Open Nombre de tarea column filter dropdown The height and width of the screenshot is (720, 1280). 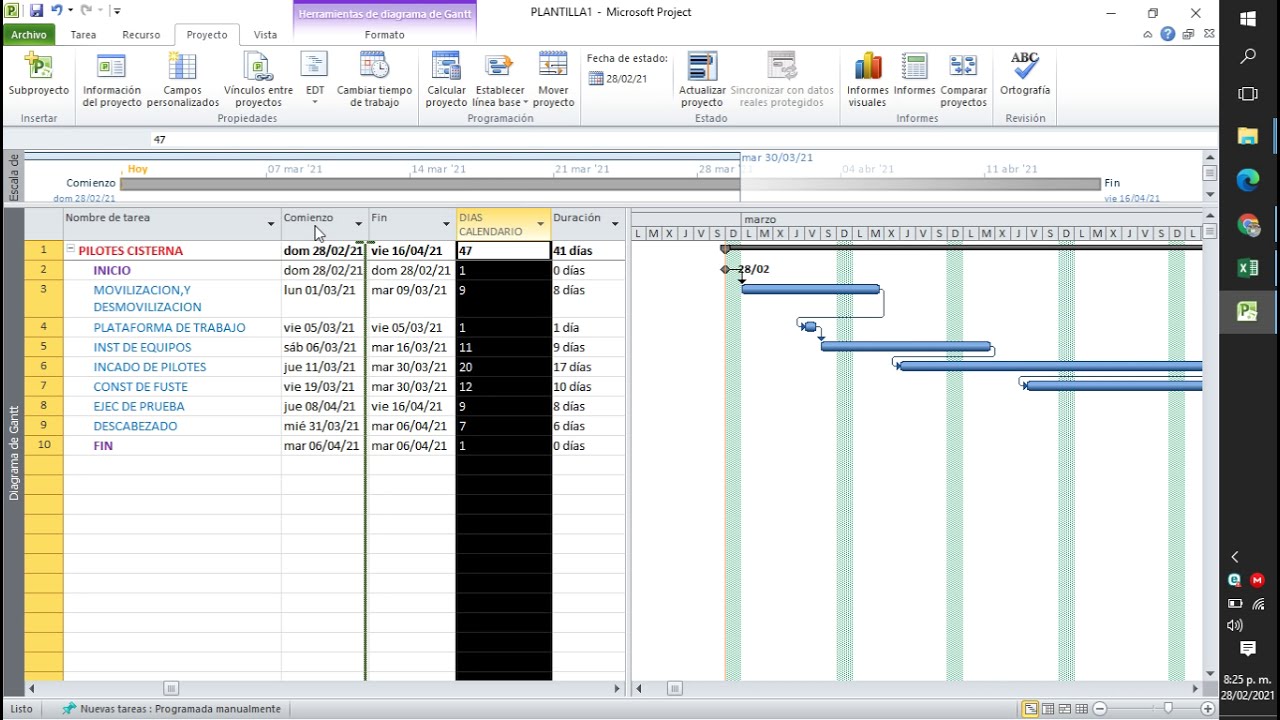271,224
